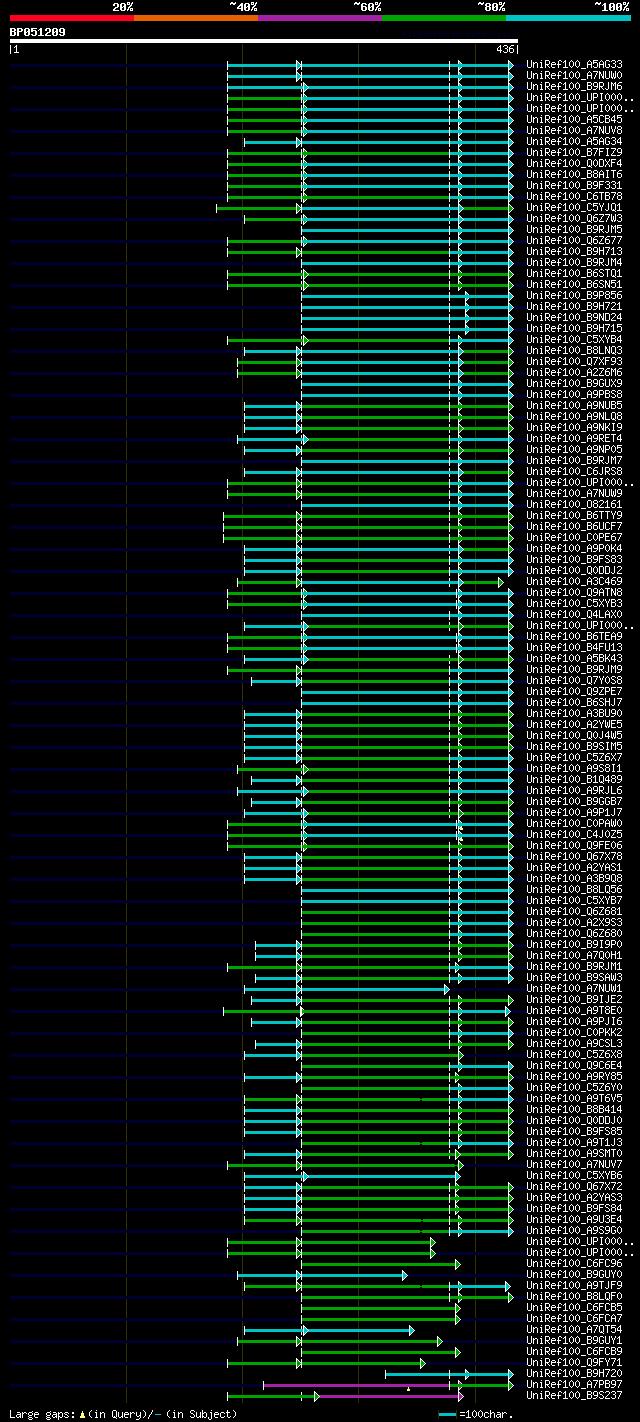Select the UniRef100_B1Q489 label
Image resolution: width=640 pixels, height=1422 pixels.
tap(573, 779)
